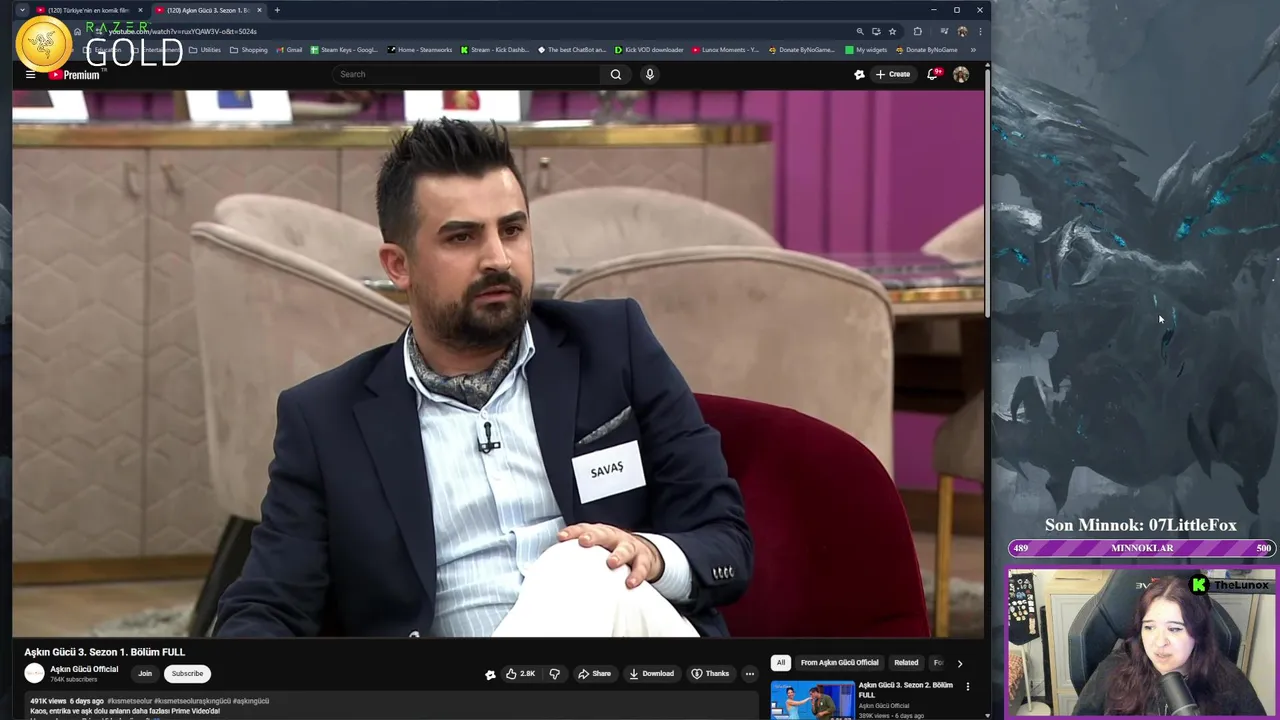Image resolution: width=1280 pixels, height=720 pixels.
Task: Click the sparkle Ask icon in YouTube header
Action: (x=859, y=74)
